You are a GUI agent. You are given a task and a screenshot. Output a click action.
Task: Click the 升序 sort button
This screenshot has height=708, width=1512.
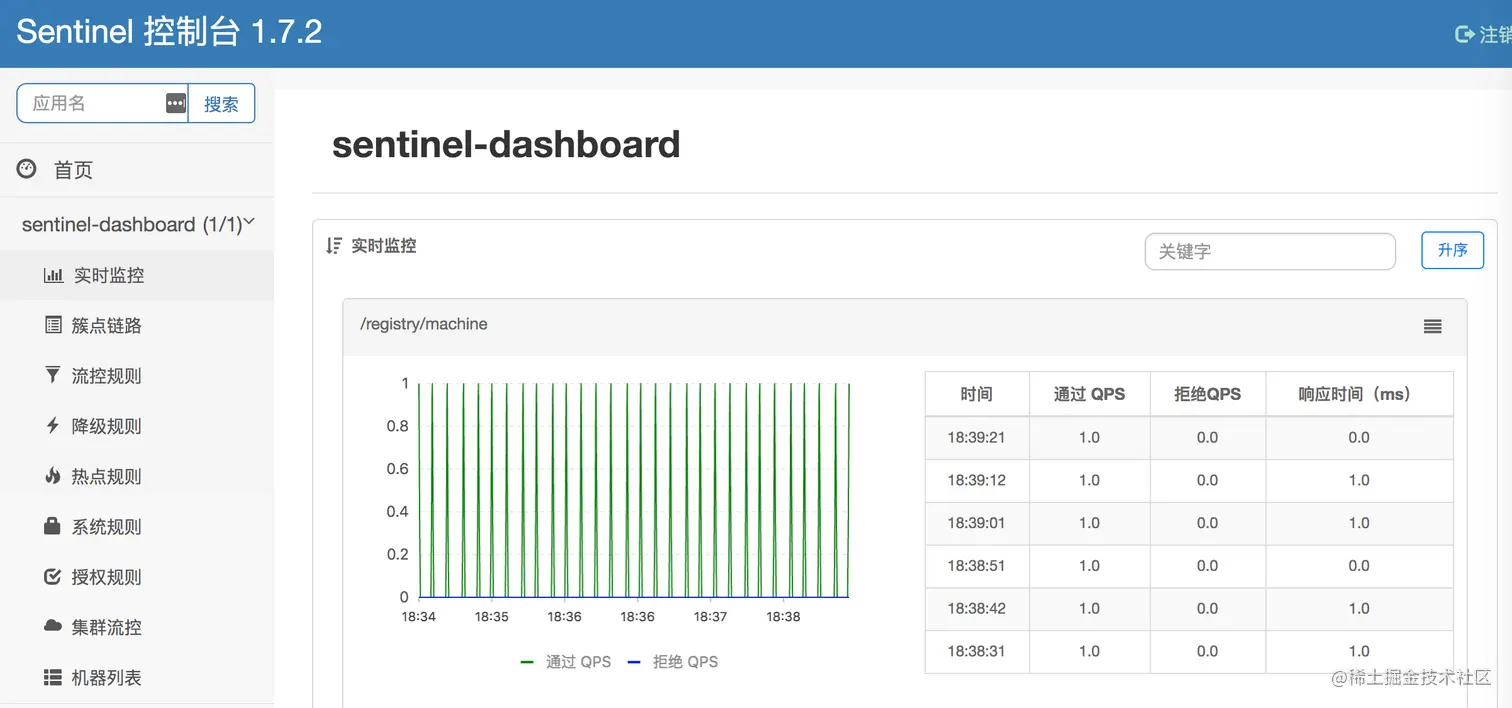coord(1452,250)
